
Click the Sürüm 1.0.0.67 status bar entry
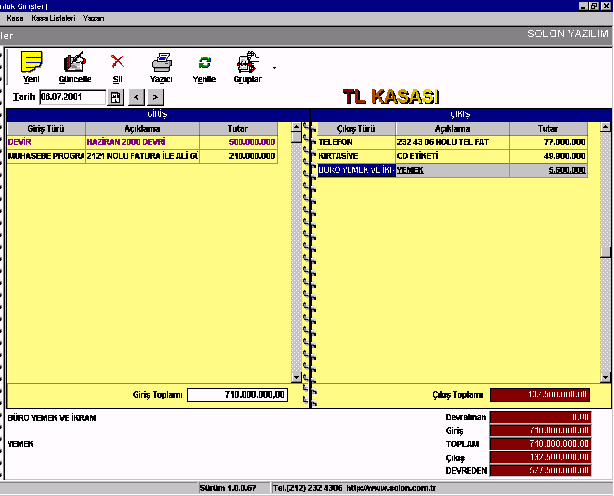[228, 488]
